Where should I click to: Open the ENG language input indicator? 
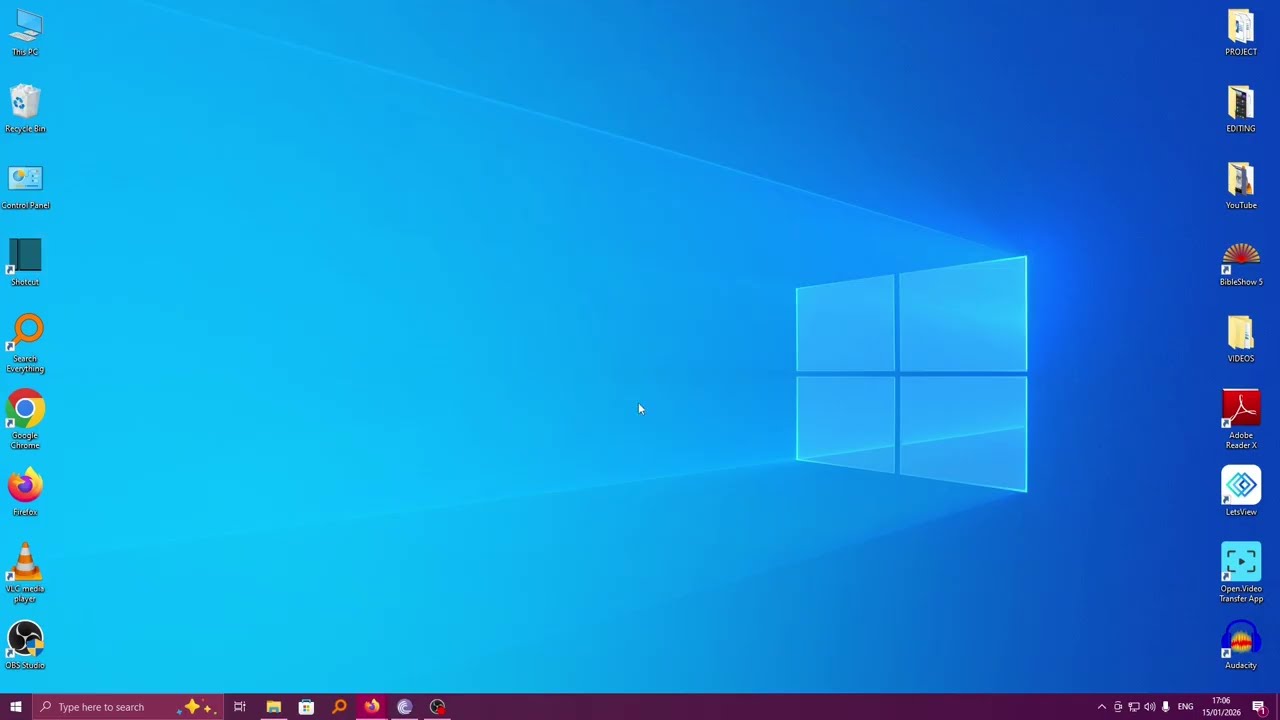(x=1186, y=707)
